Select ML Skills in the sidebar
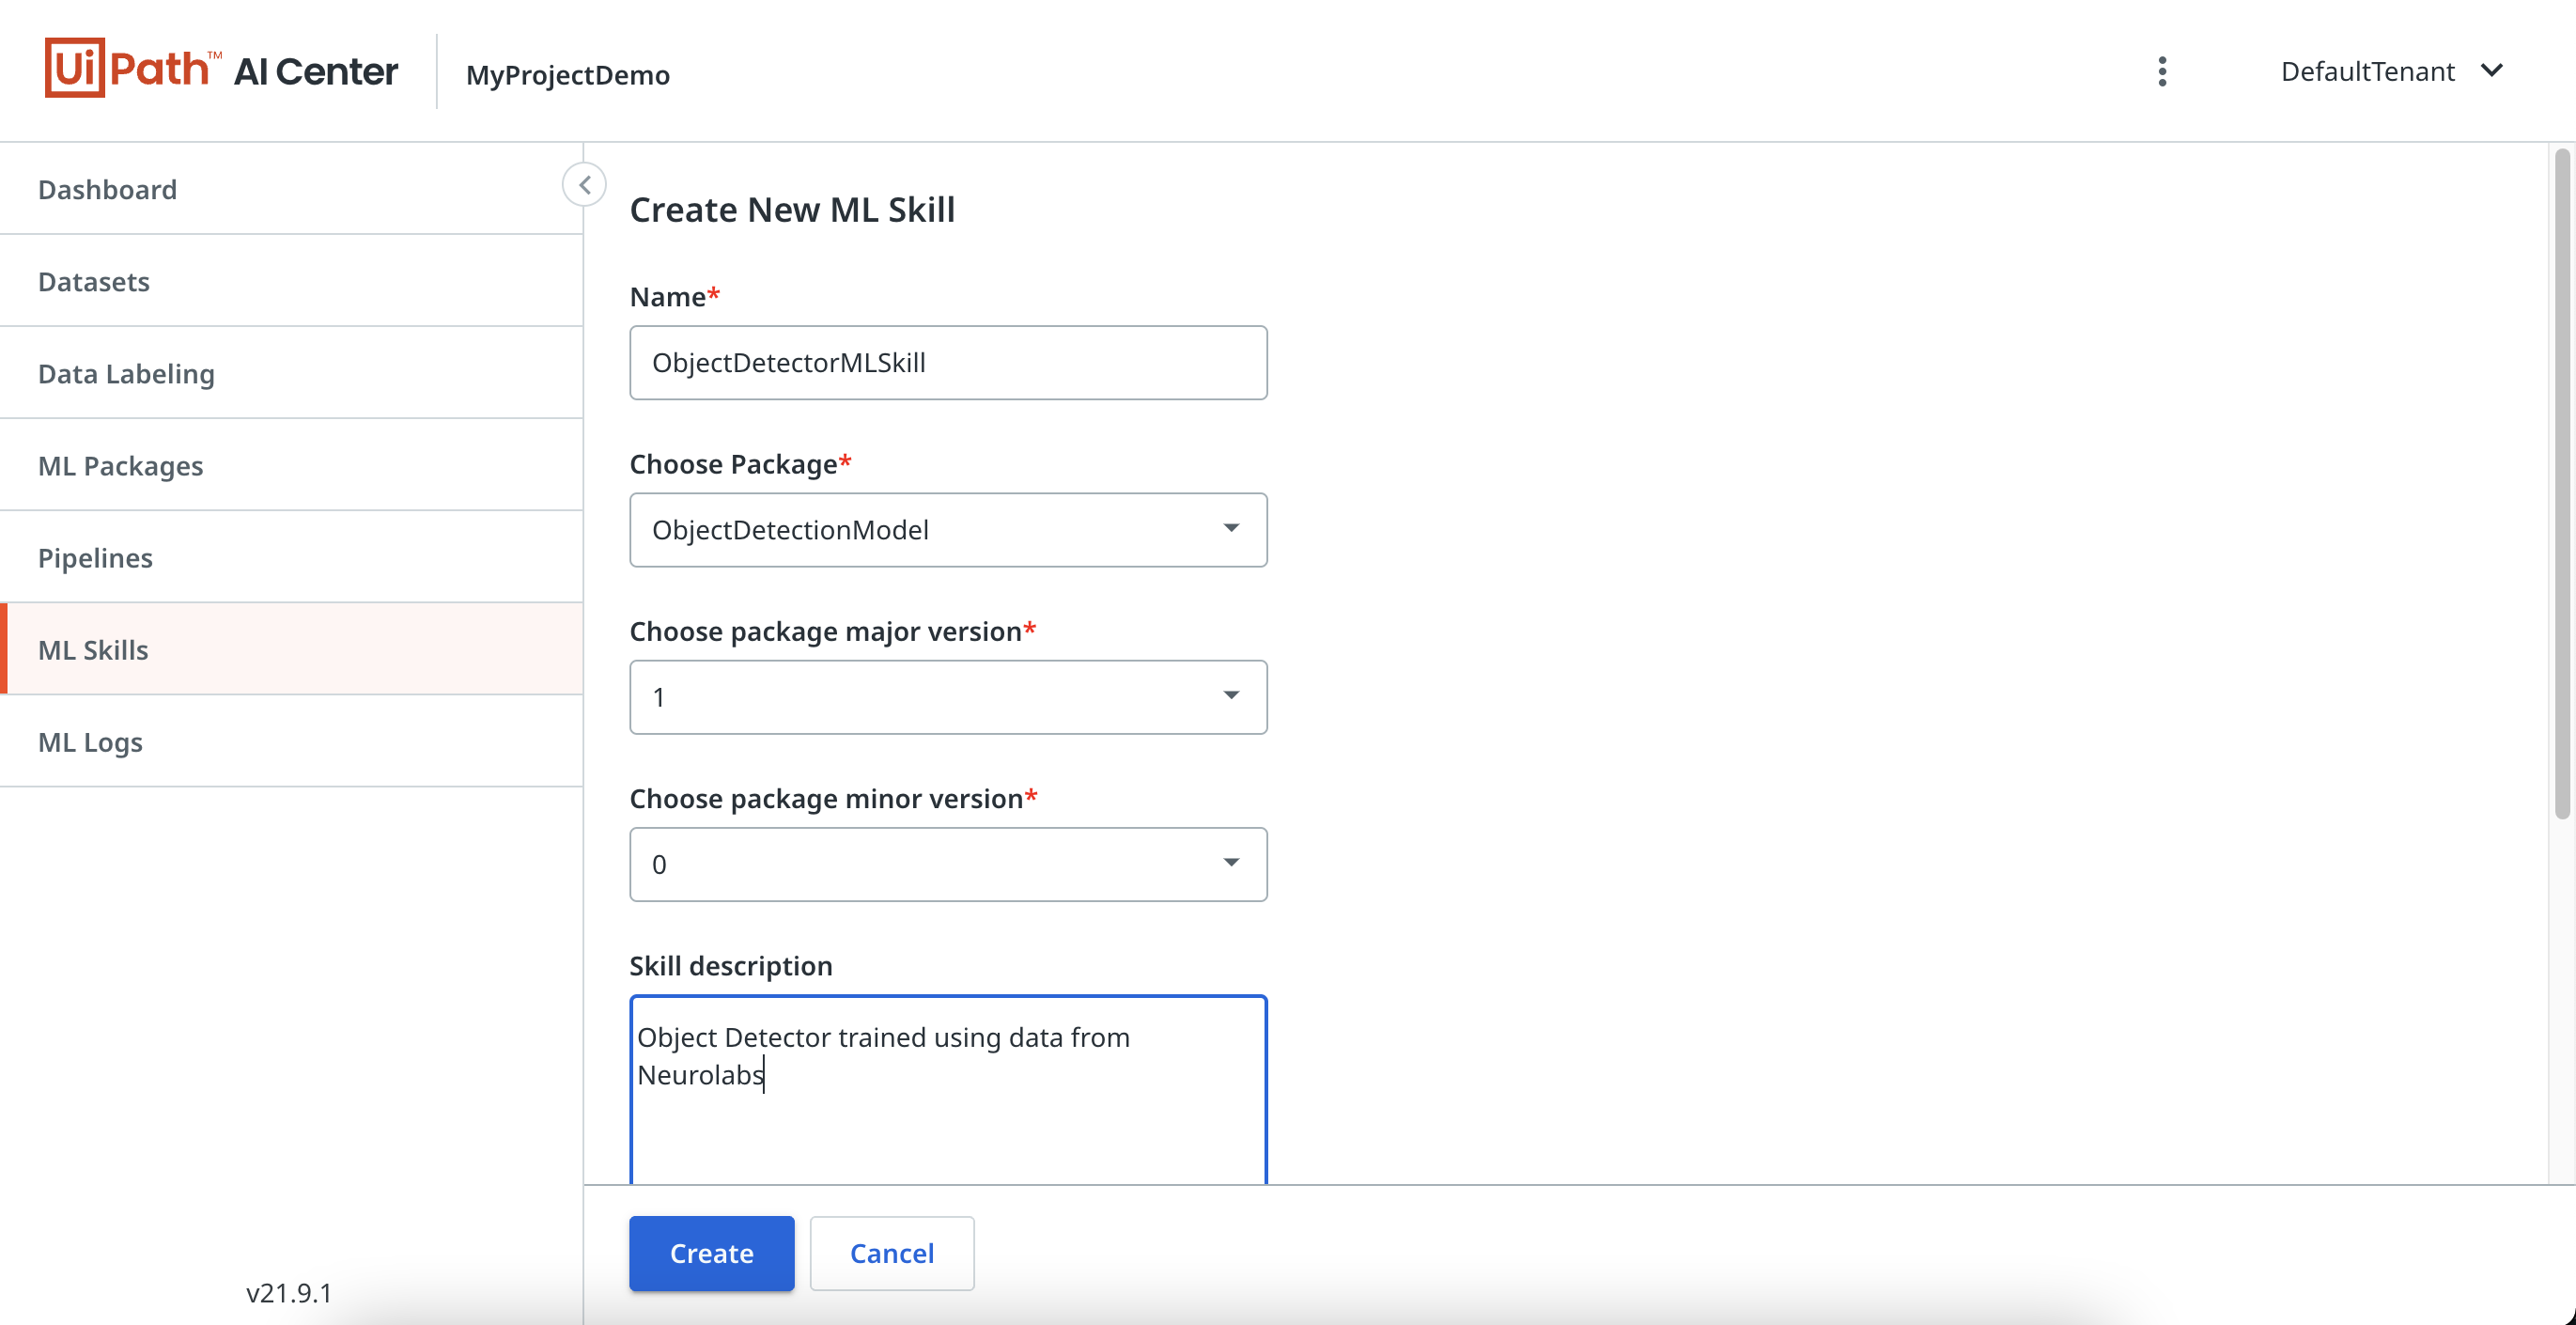This screenshot has width=2576, height=1325. point(291,649)
